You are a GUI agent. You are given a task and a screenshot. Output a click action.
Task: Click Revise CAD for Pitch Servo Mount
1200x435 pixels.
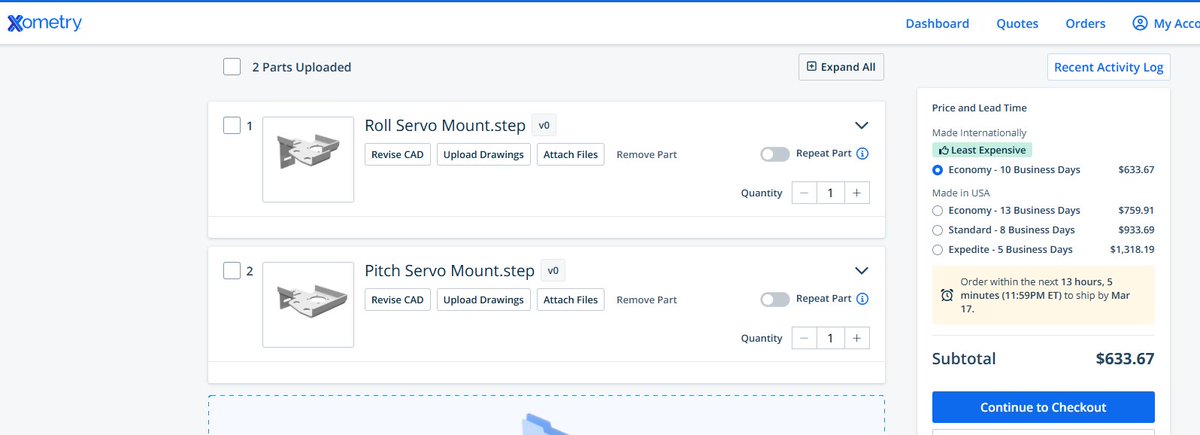[397, 299]
